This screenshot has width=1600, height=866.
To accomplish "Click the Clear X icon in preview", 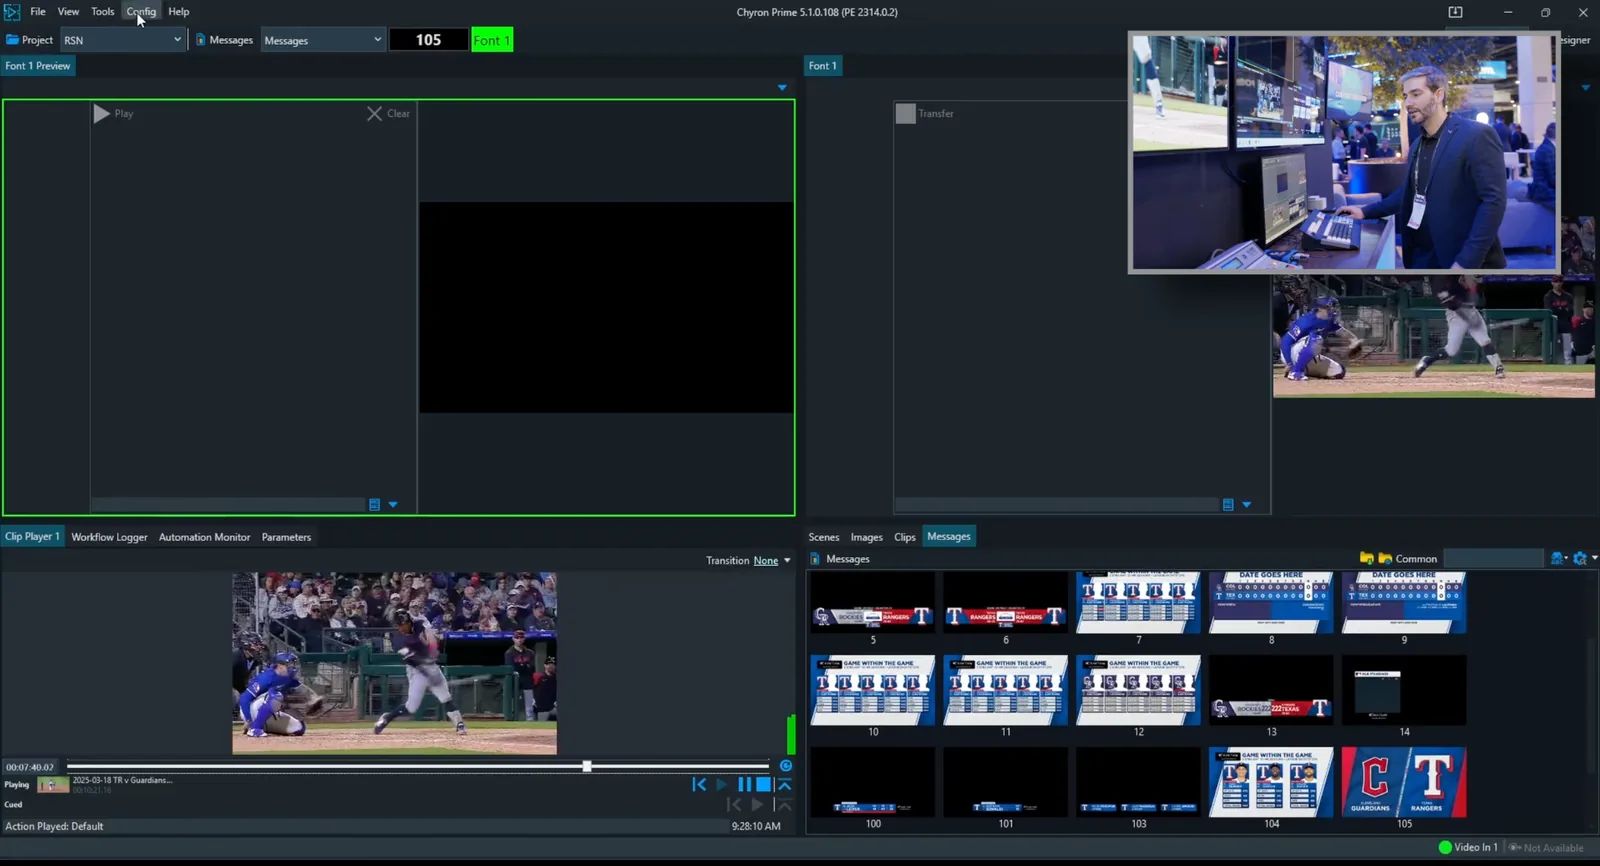I will [x=374, y=114].
